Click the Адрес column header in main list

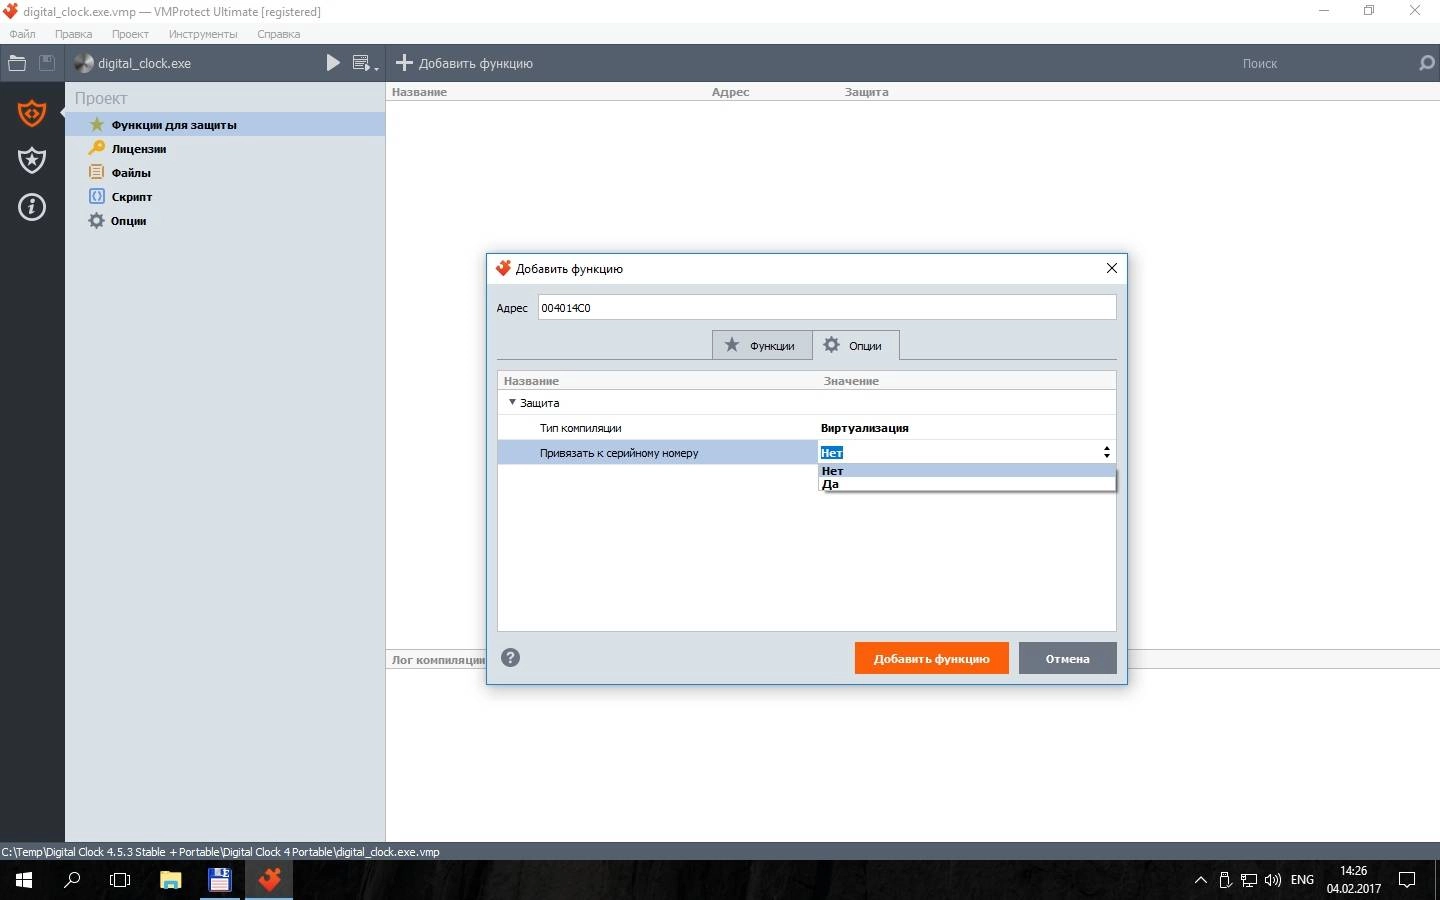(730, 92)
